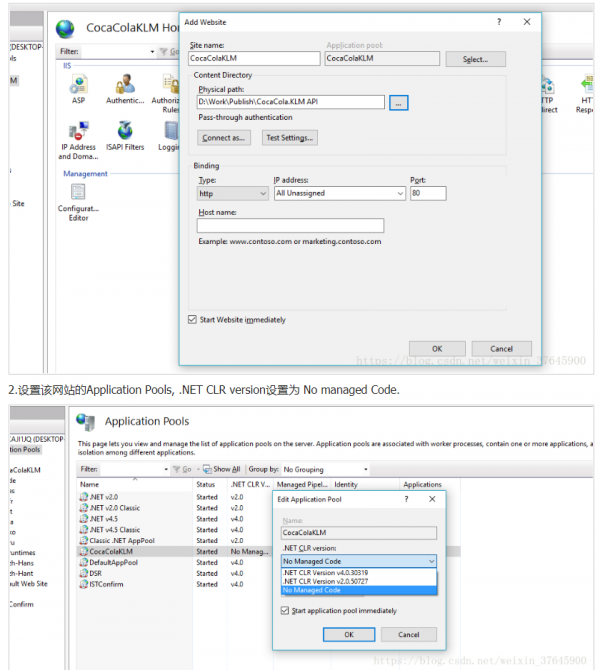This screenshot has height=670, width=600.
Task: Open the Group by No Grouping dropdown
Action: [325, 469]
